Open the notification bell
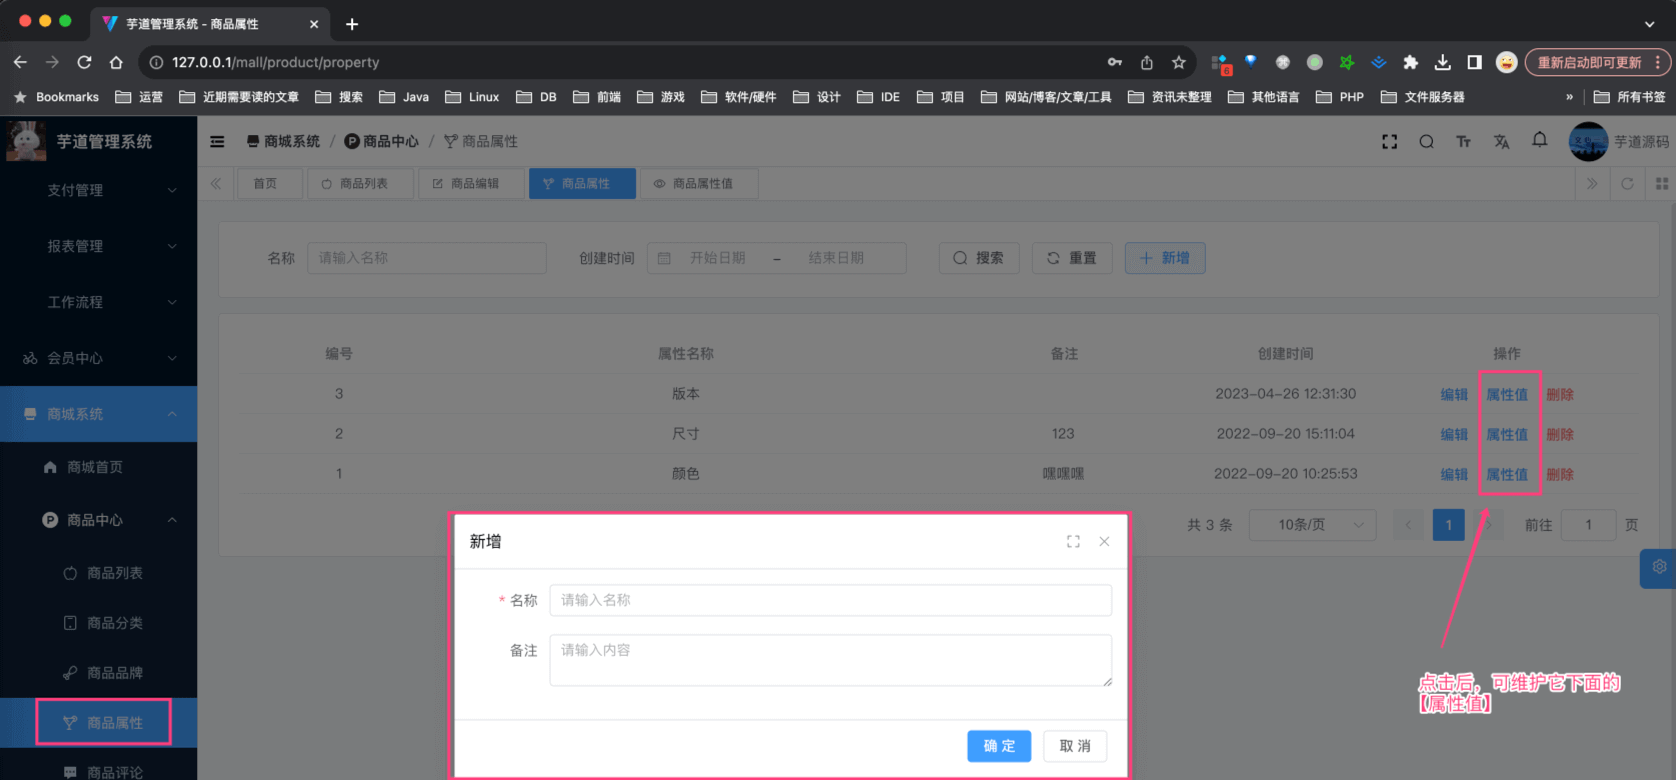The width and height of the screenshot is (1676, 780). (1539, 141)
